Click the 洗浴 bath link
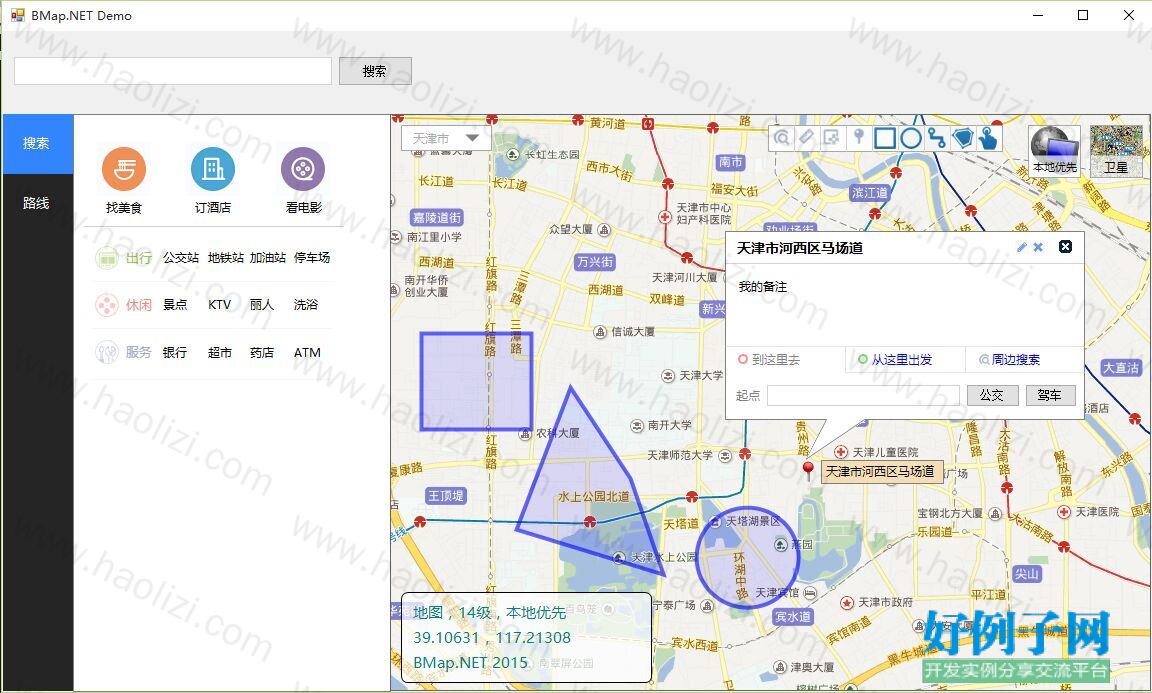Image resolution: width=1152 pixels, height=693 pixels. (x=306, y=305)
